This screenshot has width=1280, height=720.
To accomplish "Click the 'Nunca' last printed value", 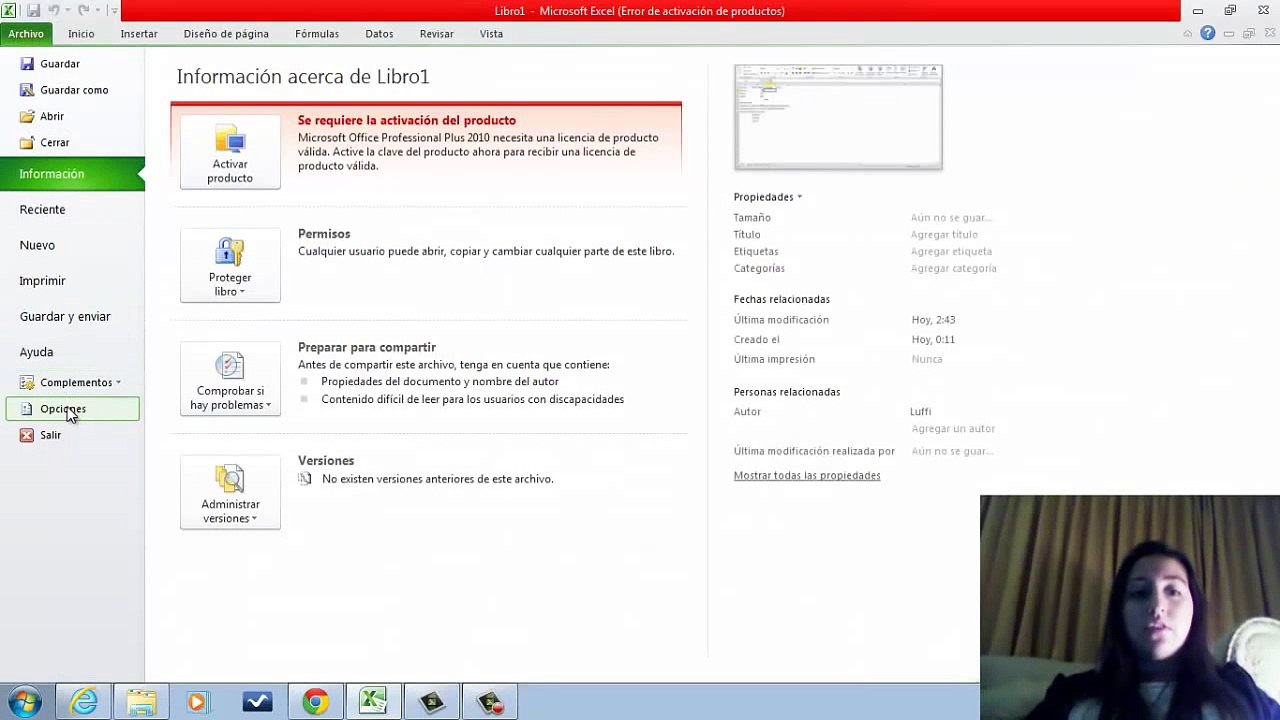I will pyautogui.click(x=927, y=359).
